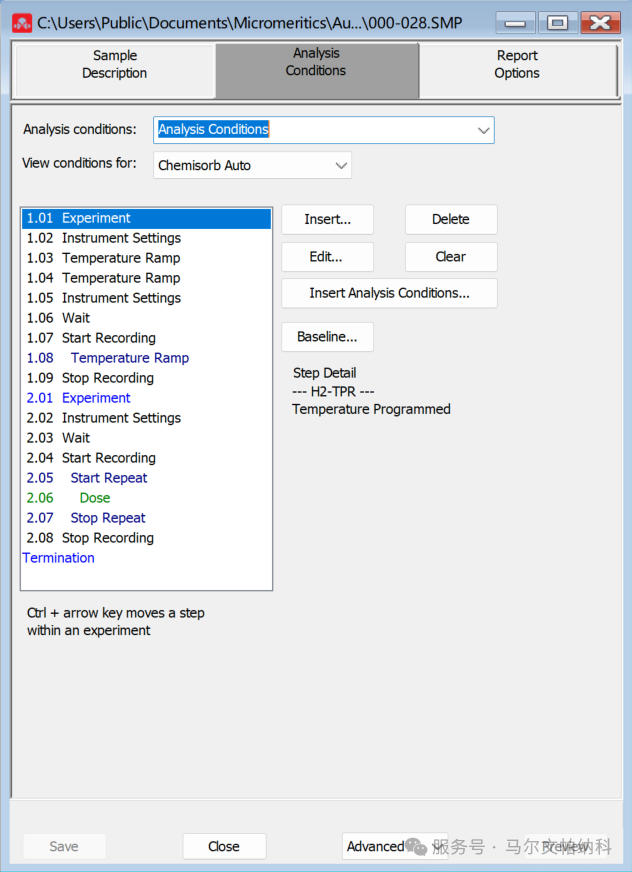632x872 pixels.
Task: Switch to the Sample Description tab
Action: [x=114, y=65]
